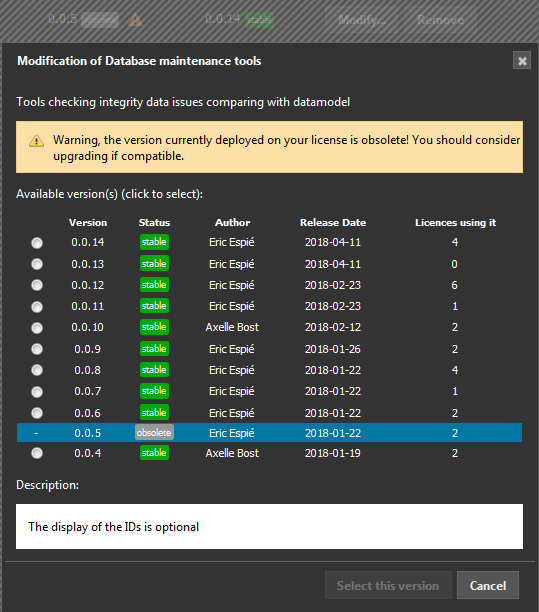Click the Release Date column header
The image size is (539, 612).
(333, 222)
